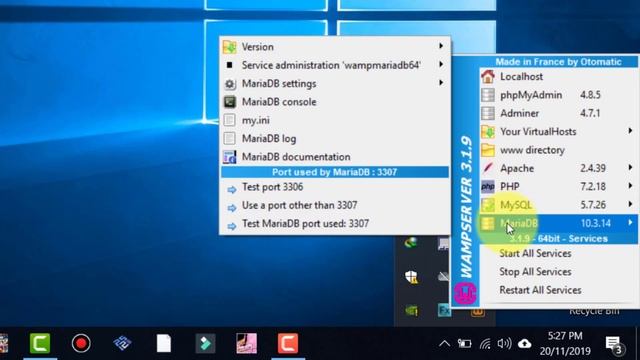Click the Your VirtualHosts folder icon
Viewport: 640px width, 360px height.
pos(488,132)
